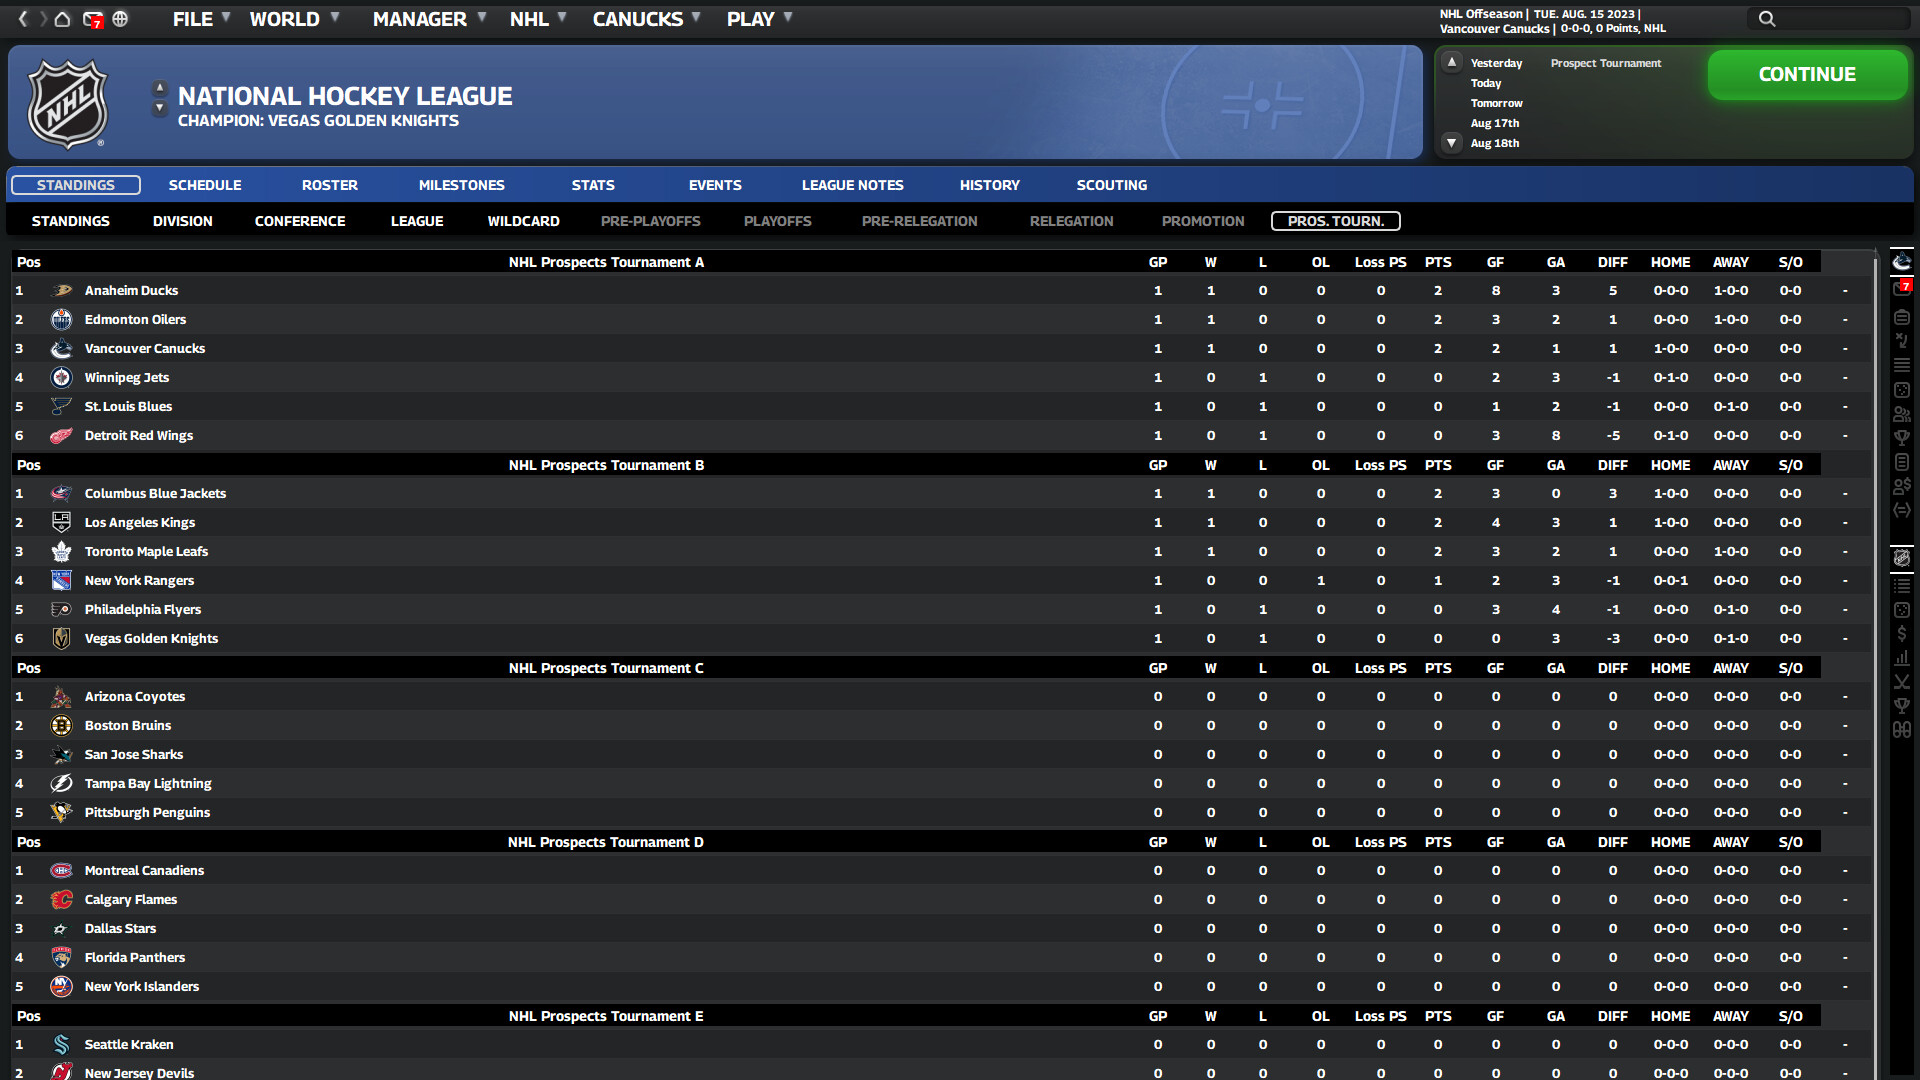Open the contracts player-dollar icon in sidebar
Image resolution: width=1920 pixels, height=1080 pixels.
[1903, 487]
